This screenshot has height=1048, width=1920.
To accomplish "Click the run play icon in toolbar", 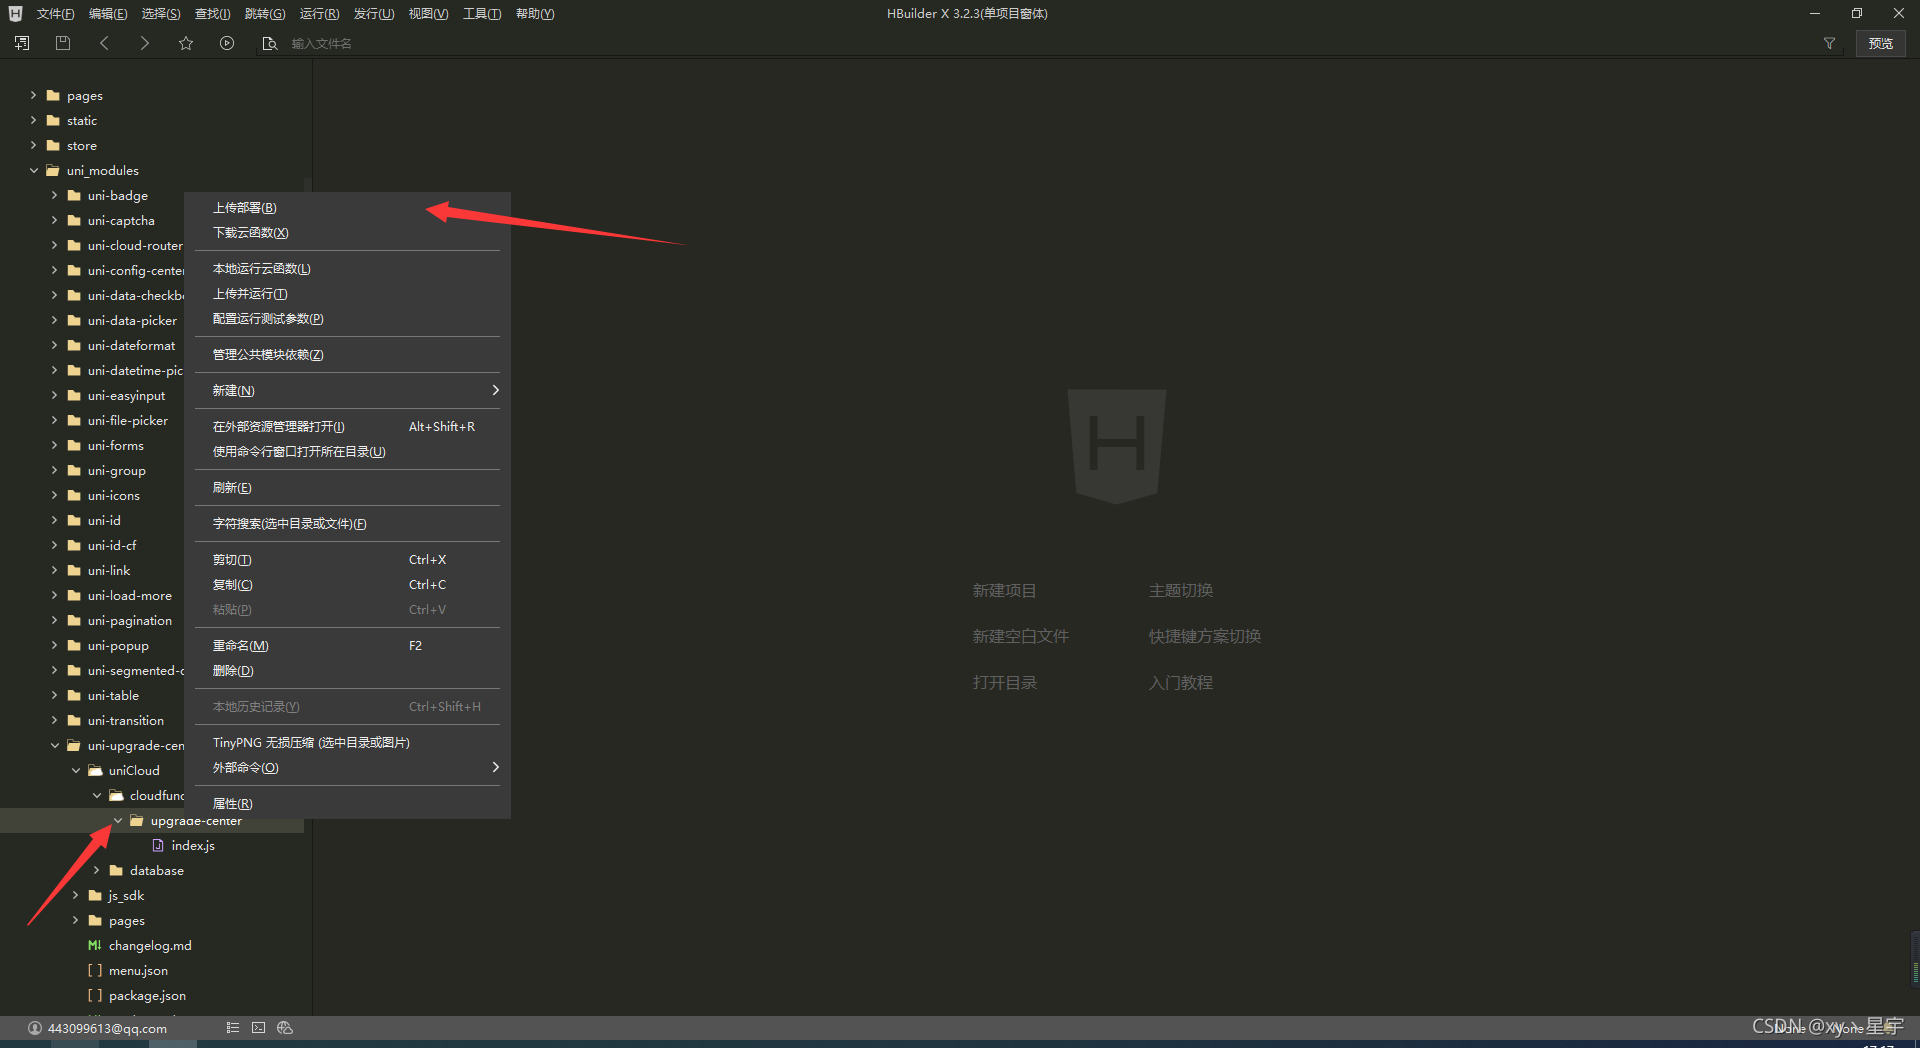I will pyautogui.click(x=227, y=43).
